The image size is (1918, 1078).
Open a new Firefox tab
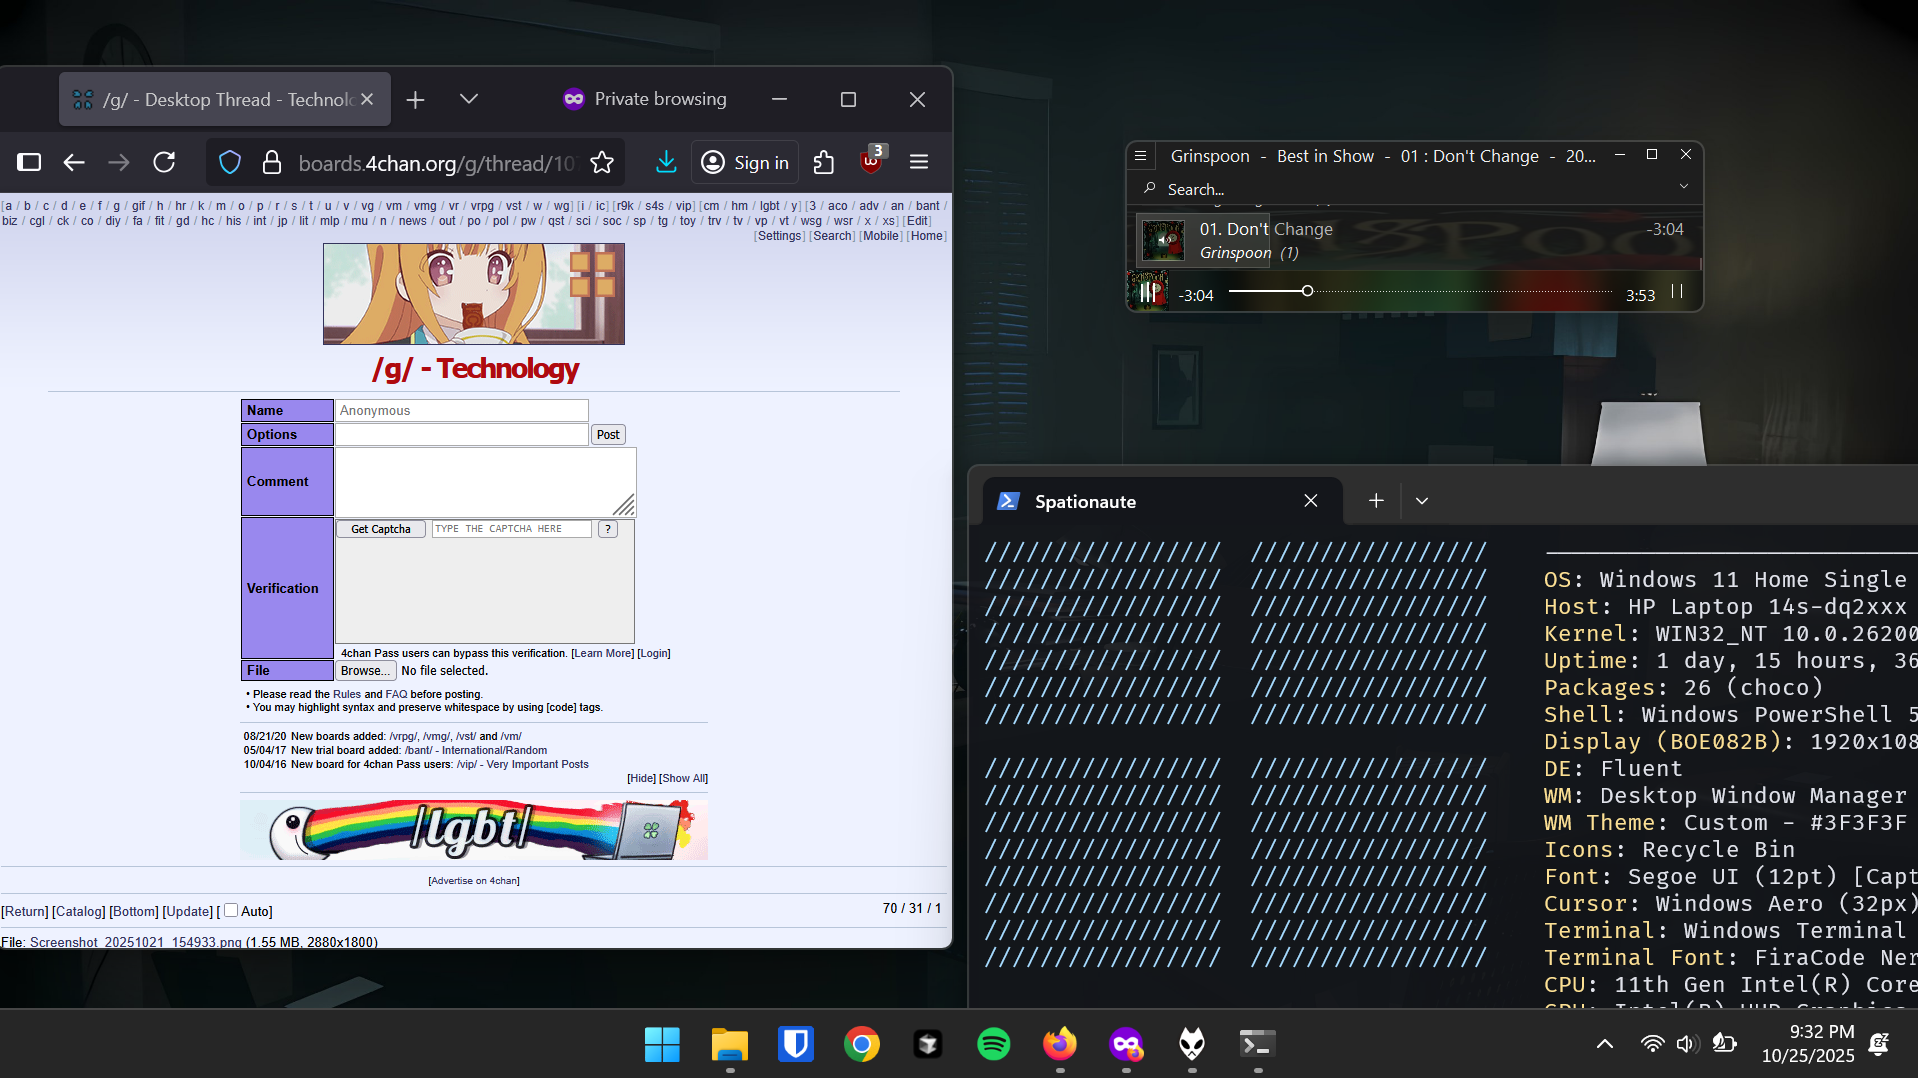click(x=416, y=99)
